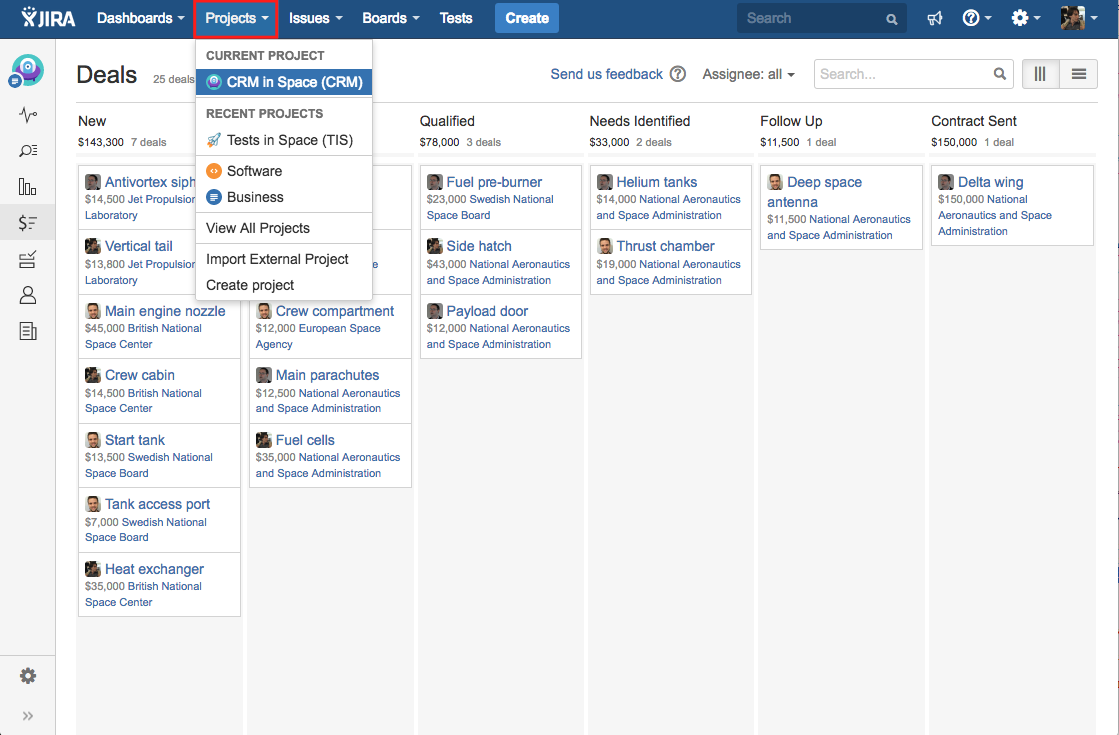Open the Tests menu item
The image size is (1119, 735).
(x=456, y=19)
